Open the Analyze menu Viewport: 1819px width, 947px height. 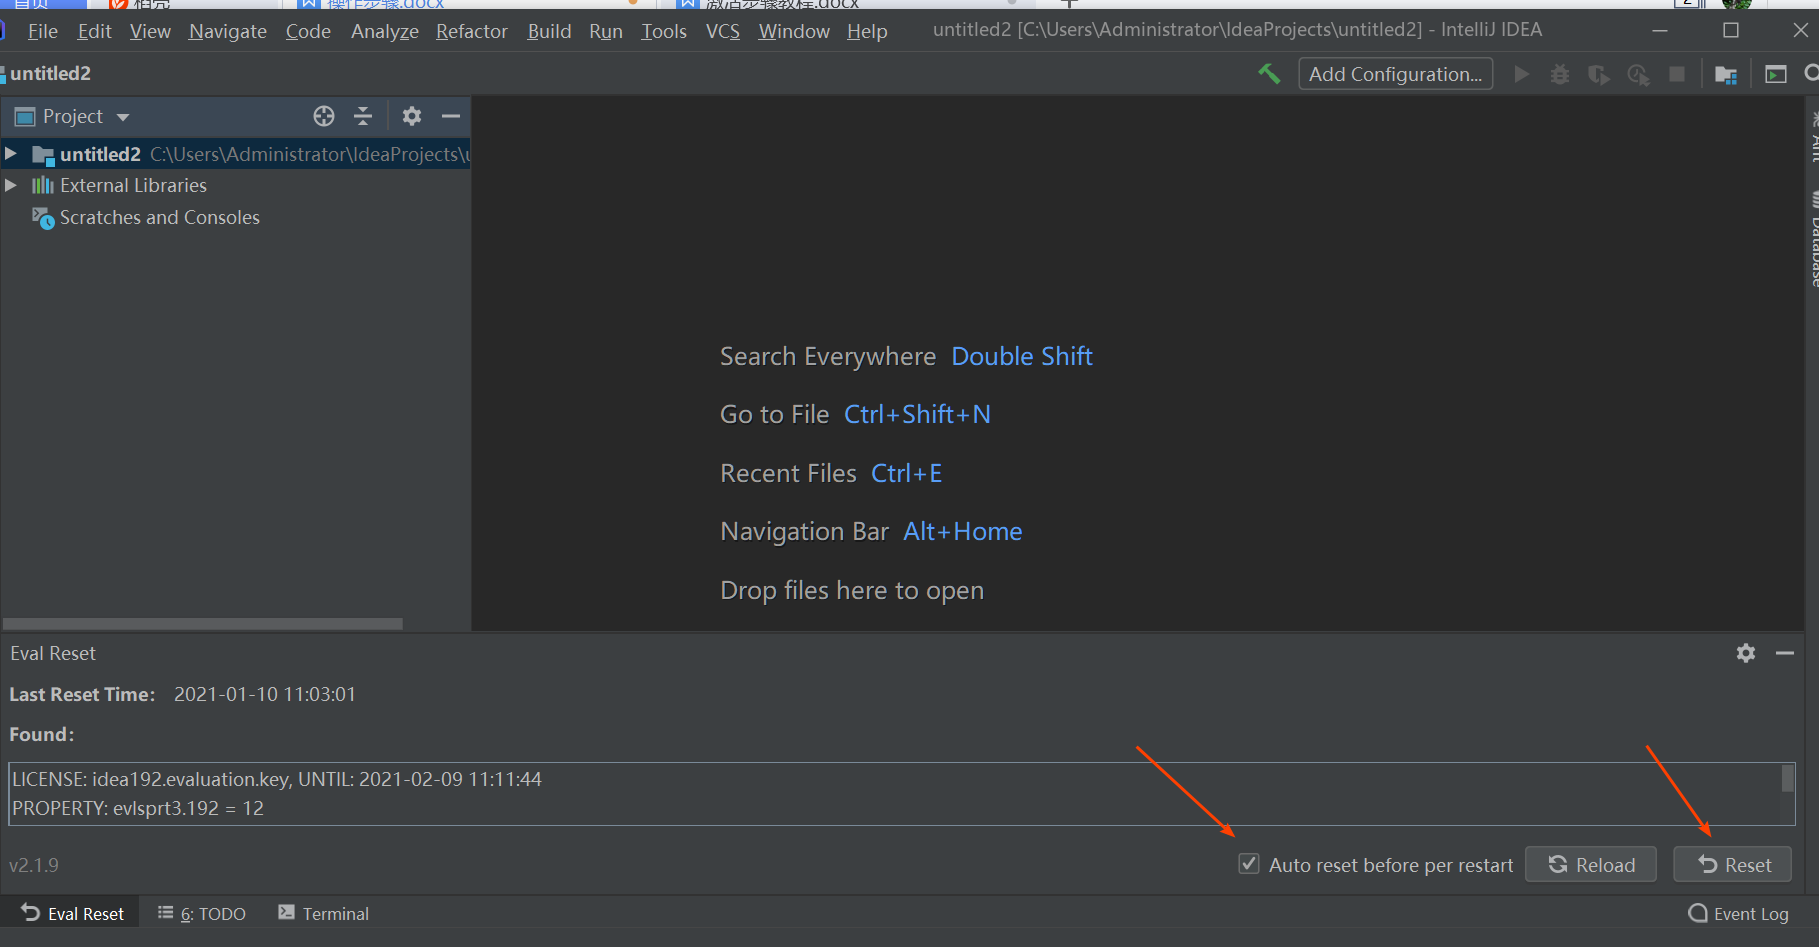click(x=384, y=31)
